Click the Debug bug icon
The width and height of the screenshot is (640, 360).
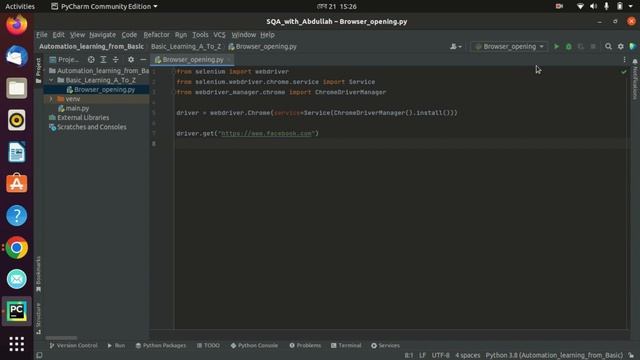click(568, 47)
